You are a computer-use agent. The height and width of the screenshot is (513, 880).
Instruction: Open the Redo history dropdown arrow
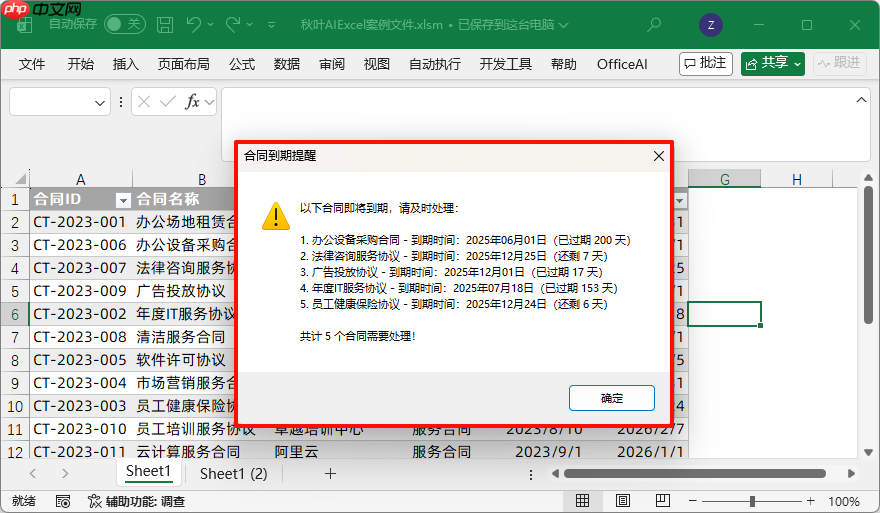click(x=250, y=25)
